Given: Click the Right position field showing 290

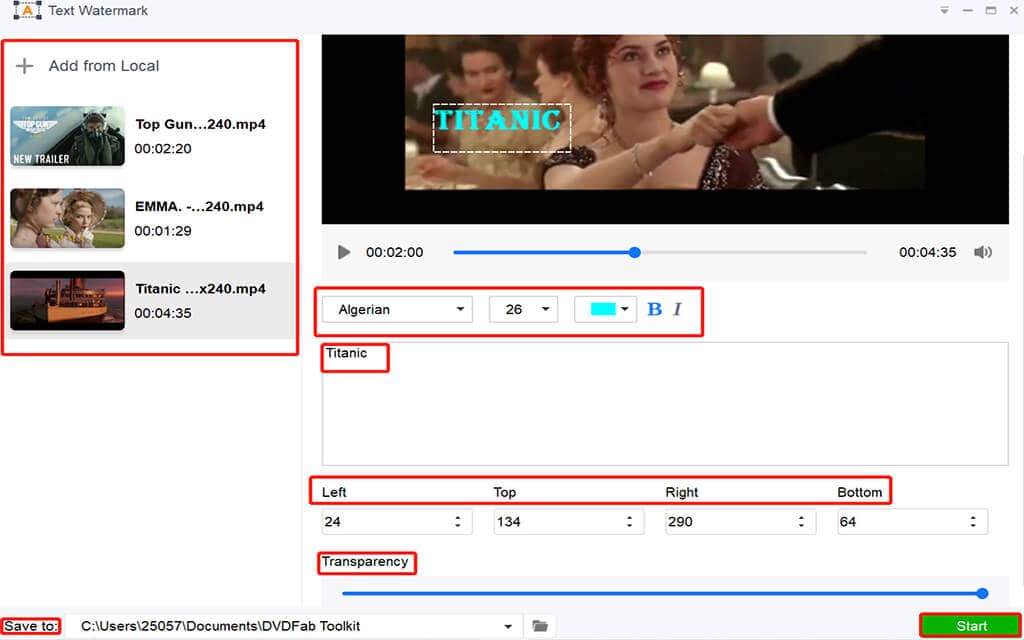Looking at the screenshot, I should coord(741,522).
